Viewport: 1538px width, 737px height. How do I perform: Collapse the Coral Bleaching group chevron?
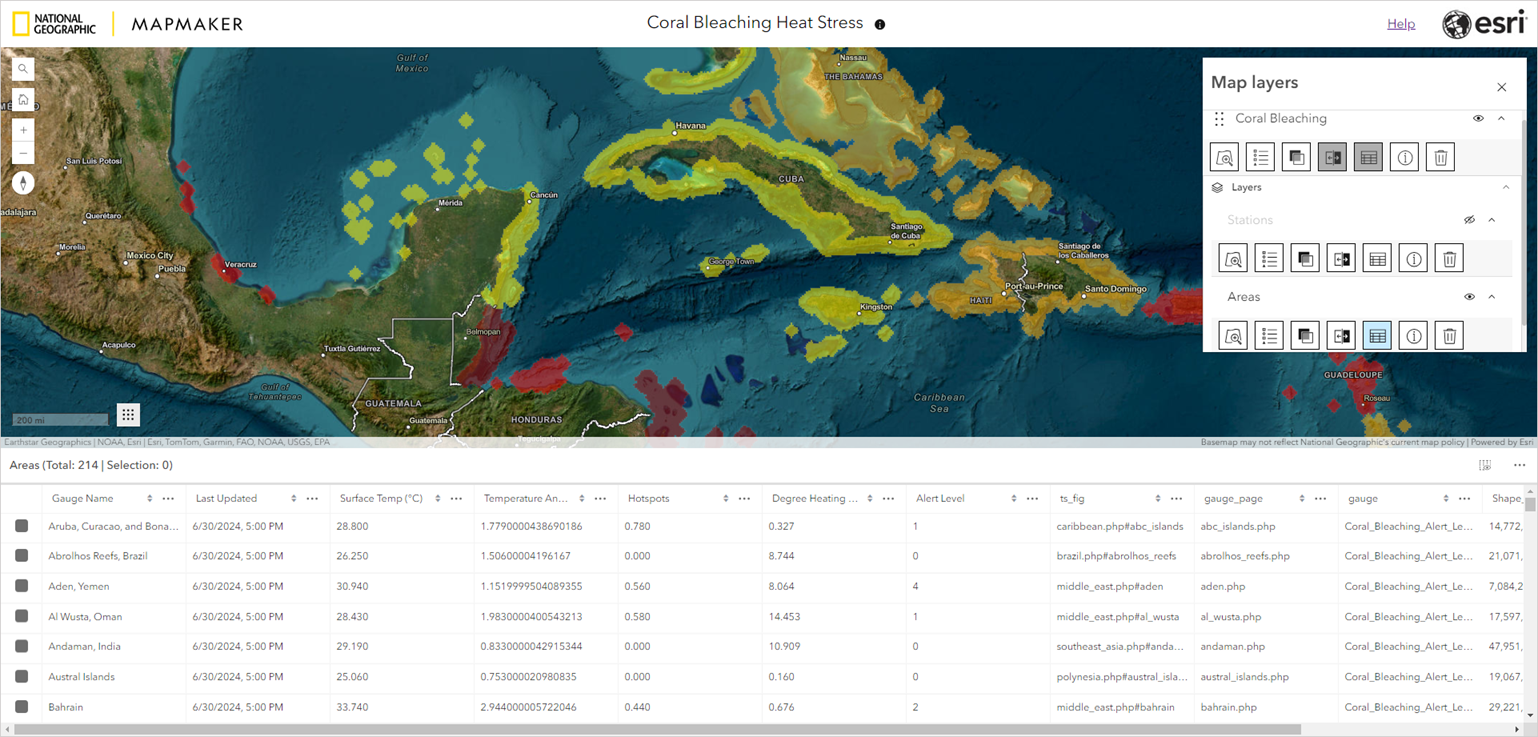click(1501, 118)
